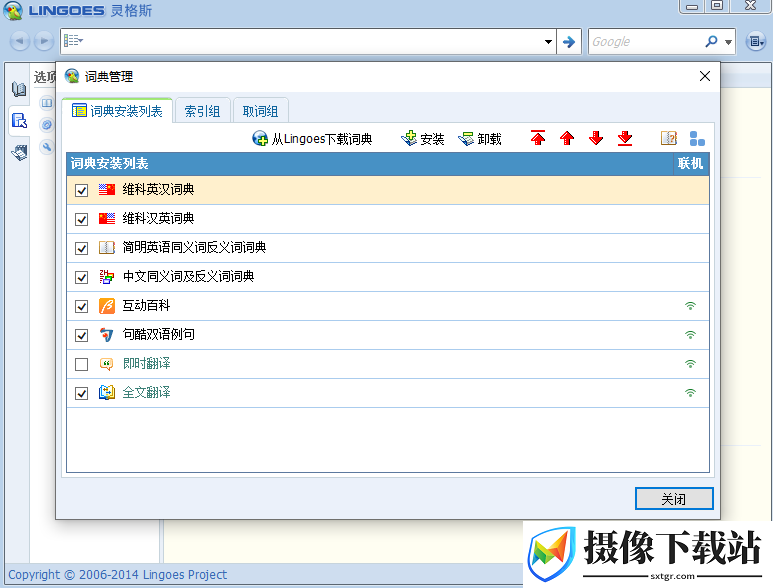Move selected dictionary up one position
Image resolution: width=773 pixels, height=588 pixels.
click(x=567, y=138)
